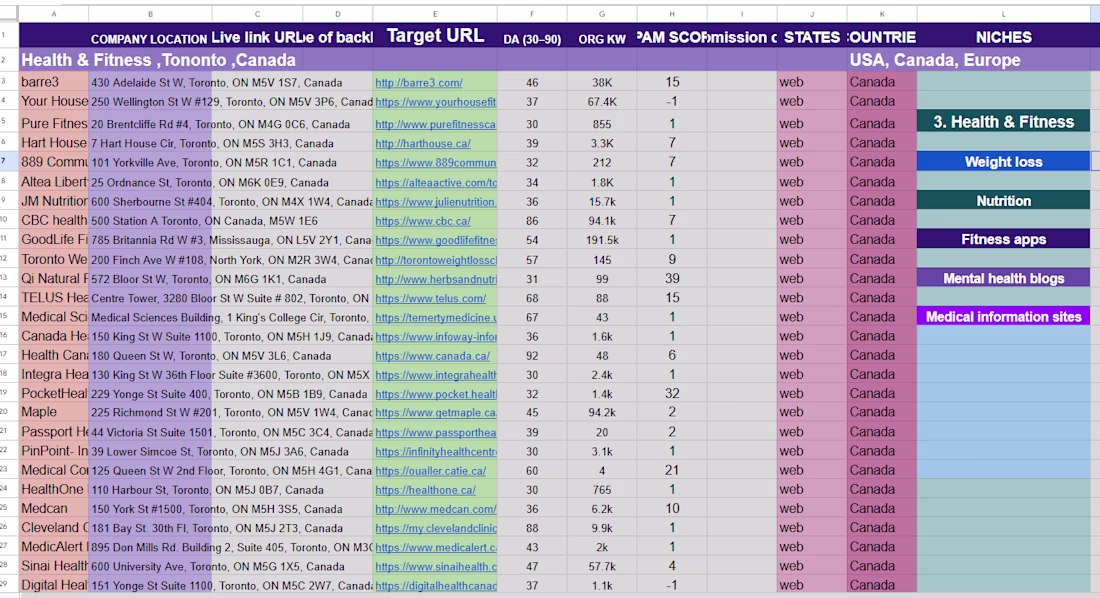
Task: Open the oualler.catie.ca link
Action: tap(431, 471)
